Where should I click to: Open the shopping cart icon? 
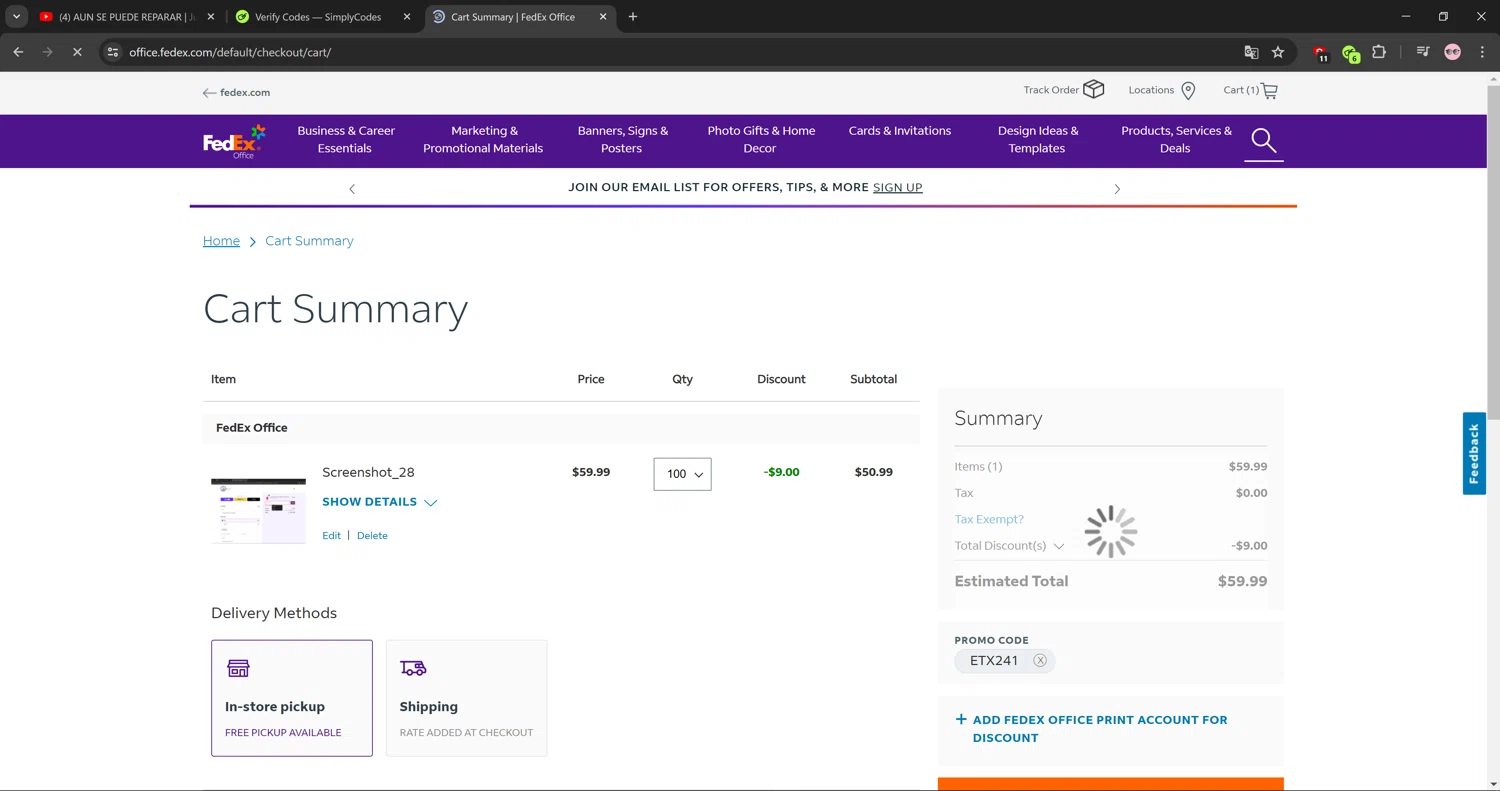pyautogui.click(x=1269, y=91)
